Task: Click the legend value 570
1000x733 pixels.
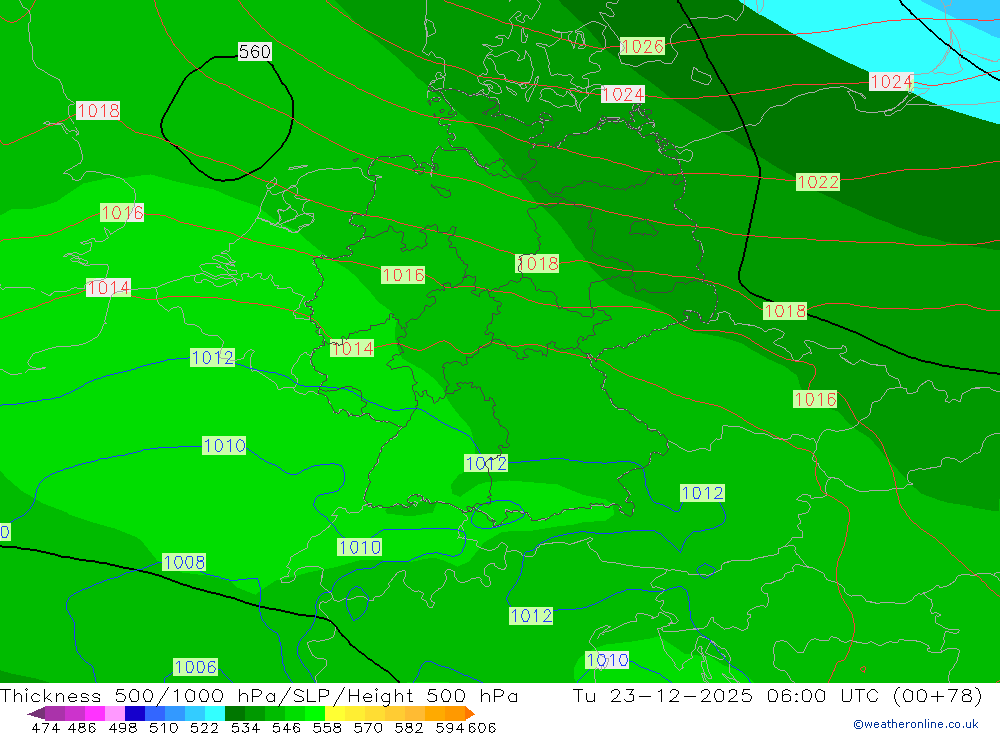Action: click(368, 728)
